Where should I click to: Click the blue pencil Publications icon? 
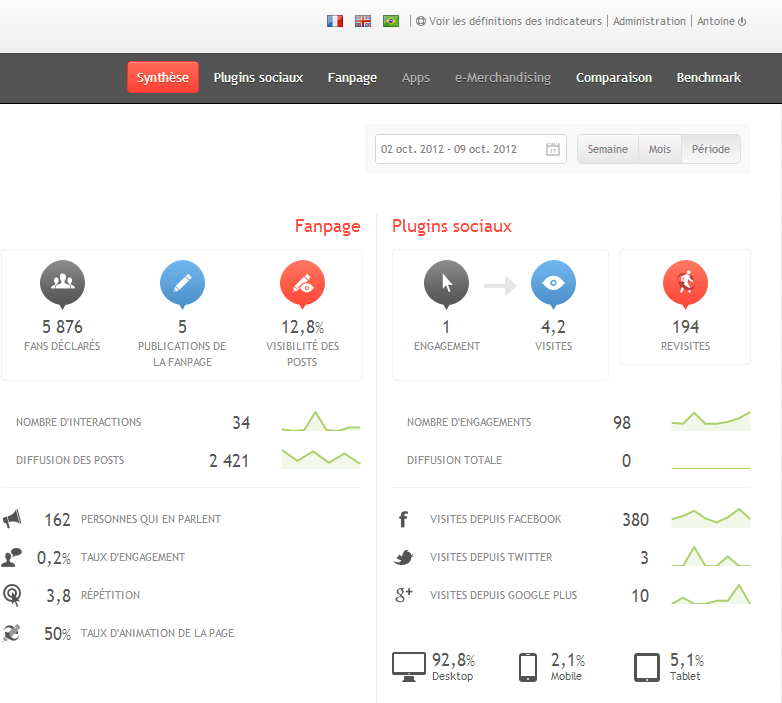(182, 283)
